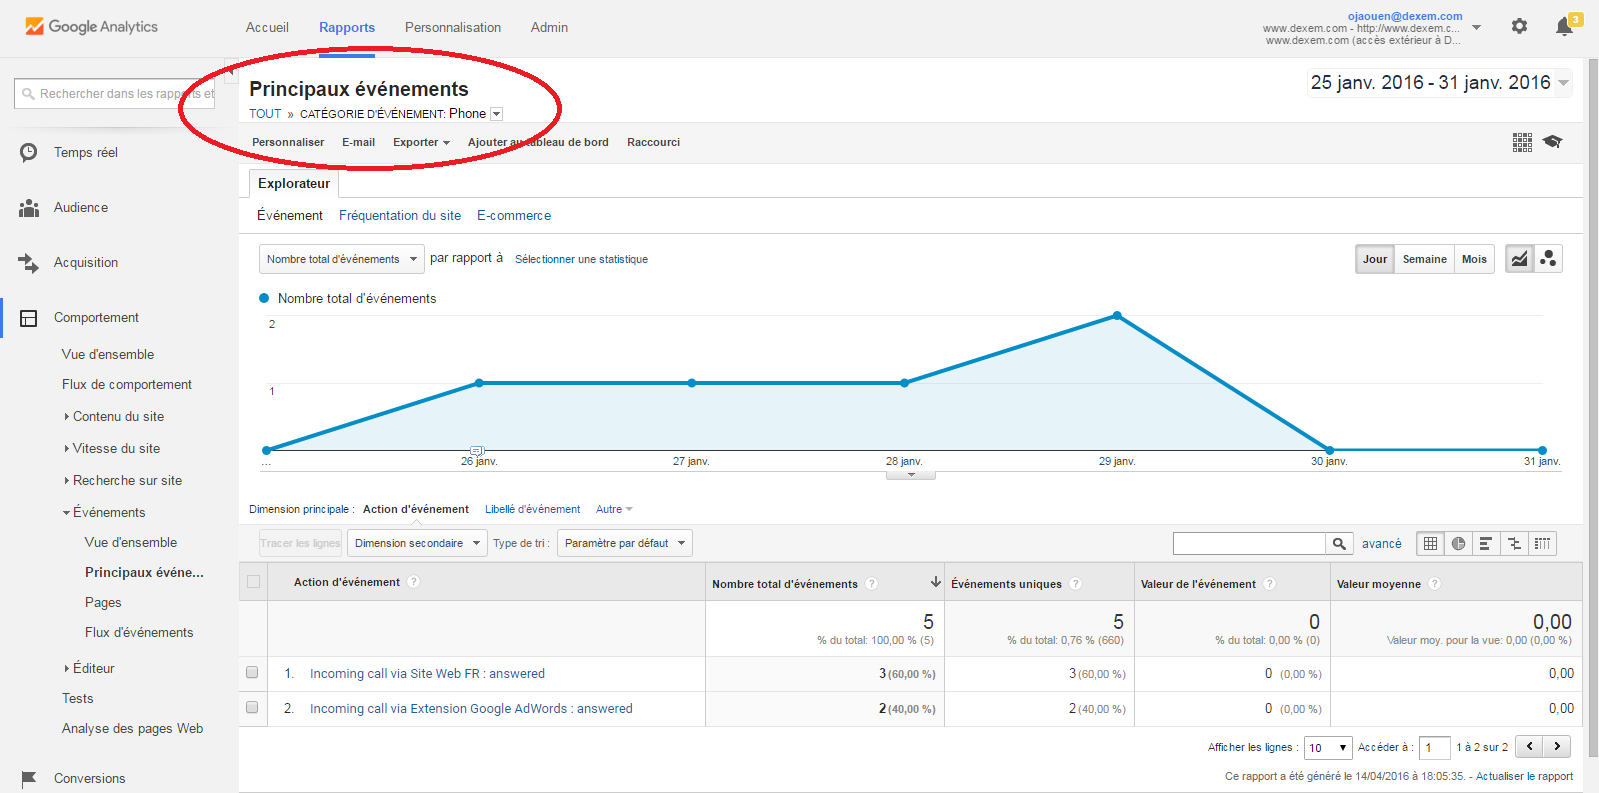
Task: Toggle the select-all rows checkbox
Action: pos(253,582)
